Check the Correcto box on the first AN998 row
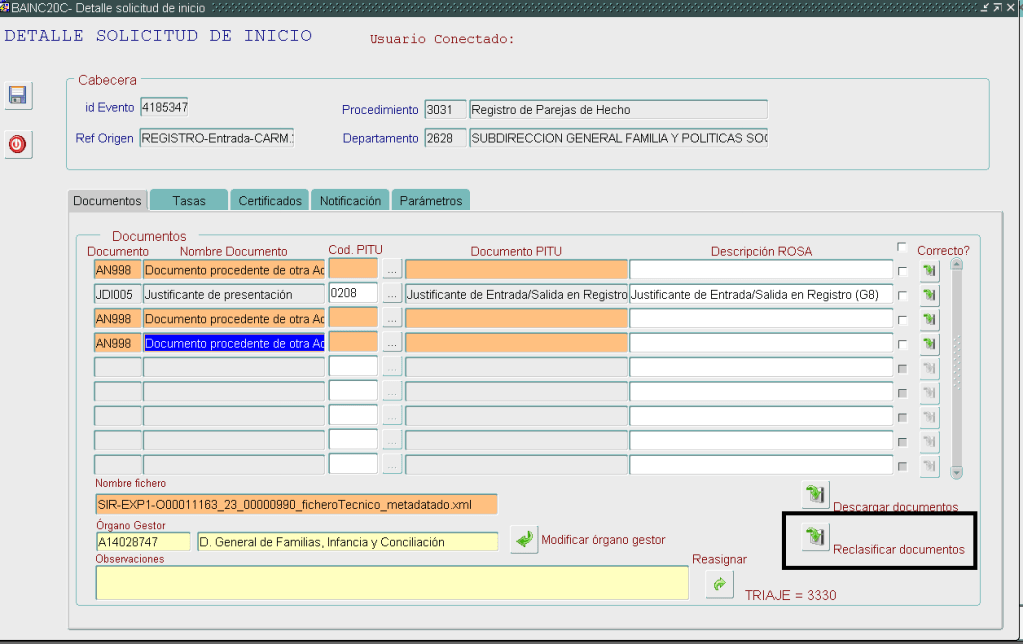The height and width of the screenshot is (644, 1023). point(903,271)
